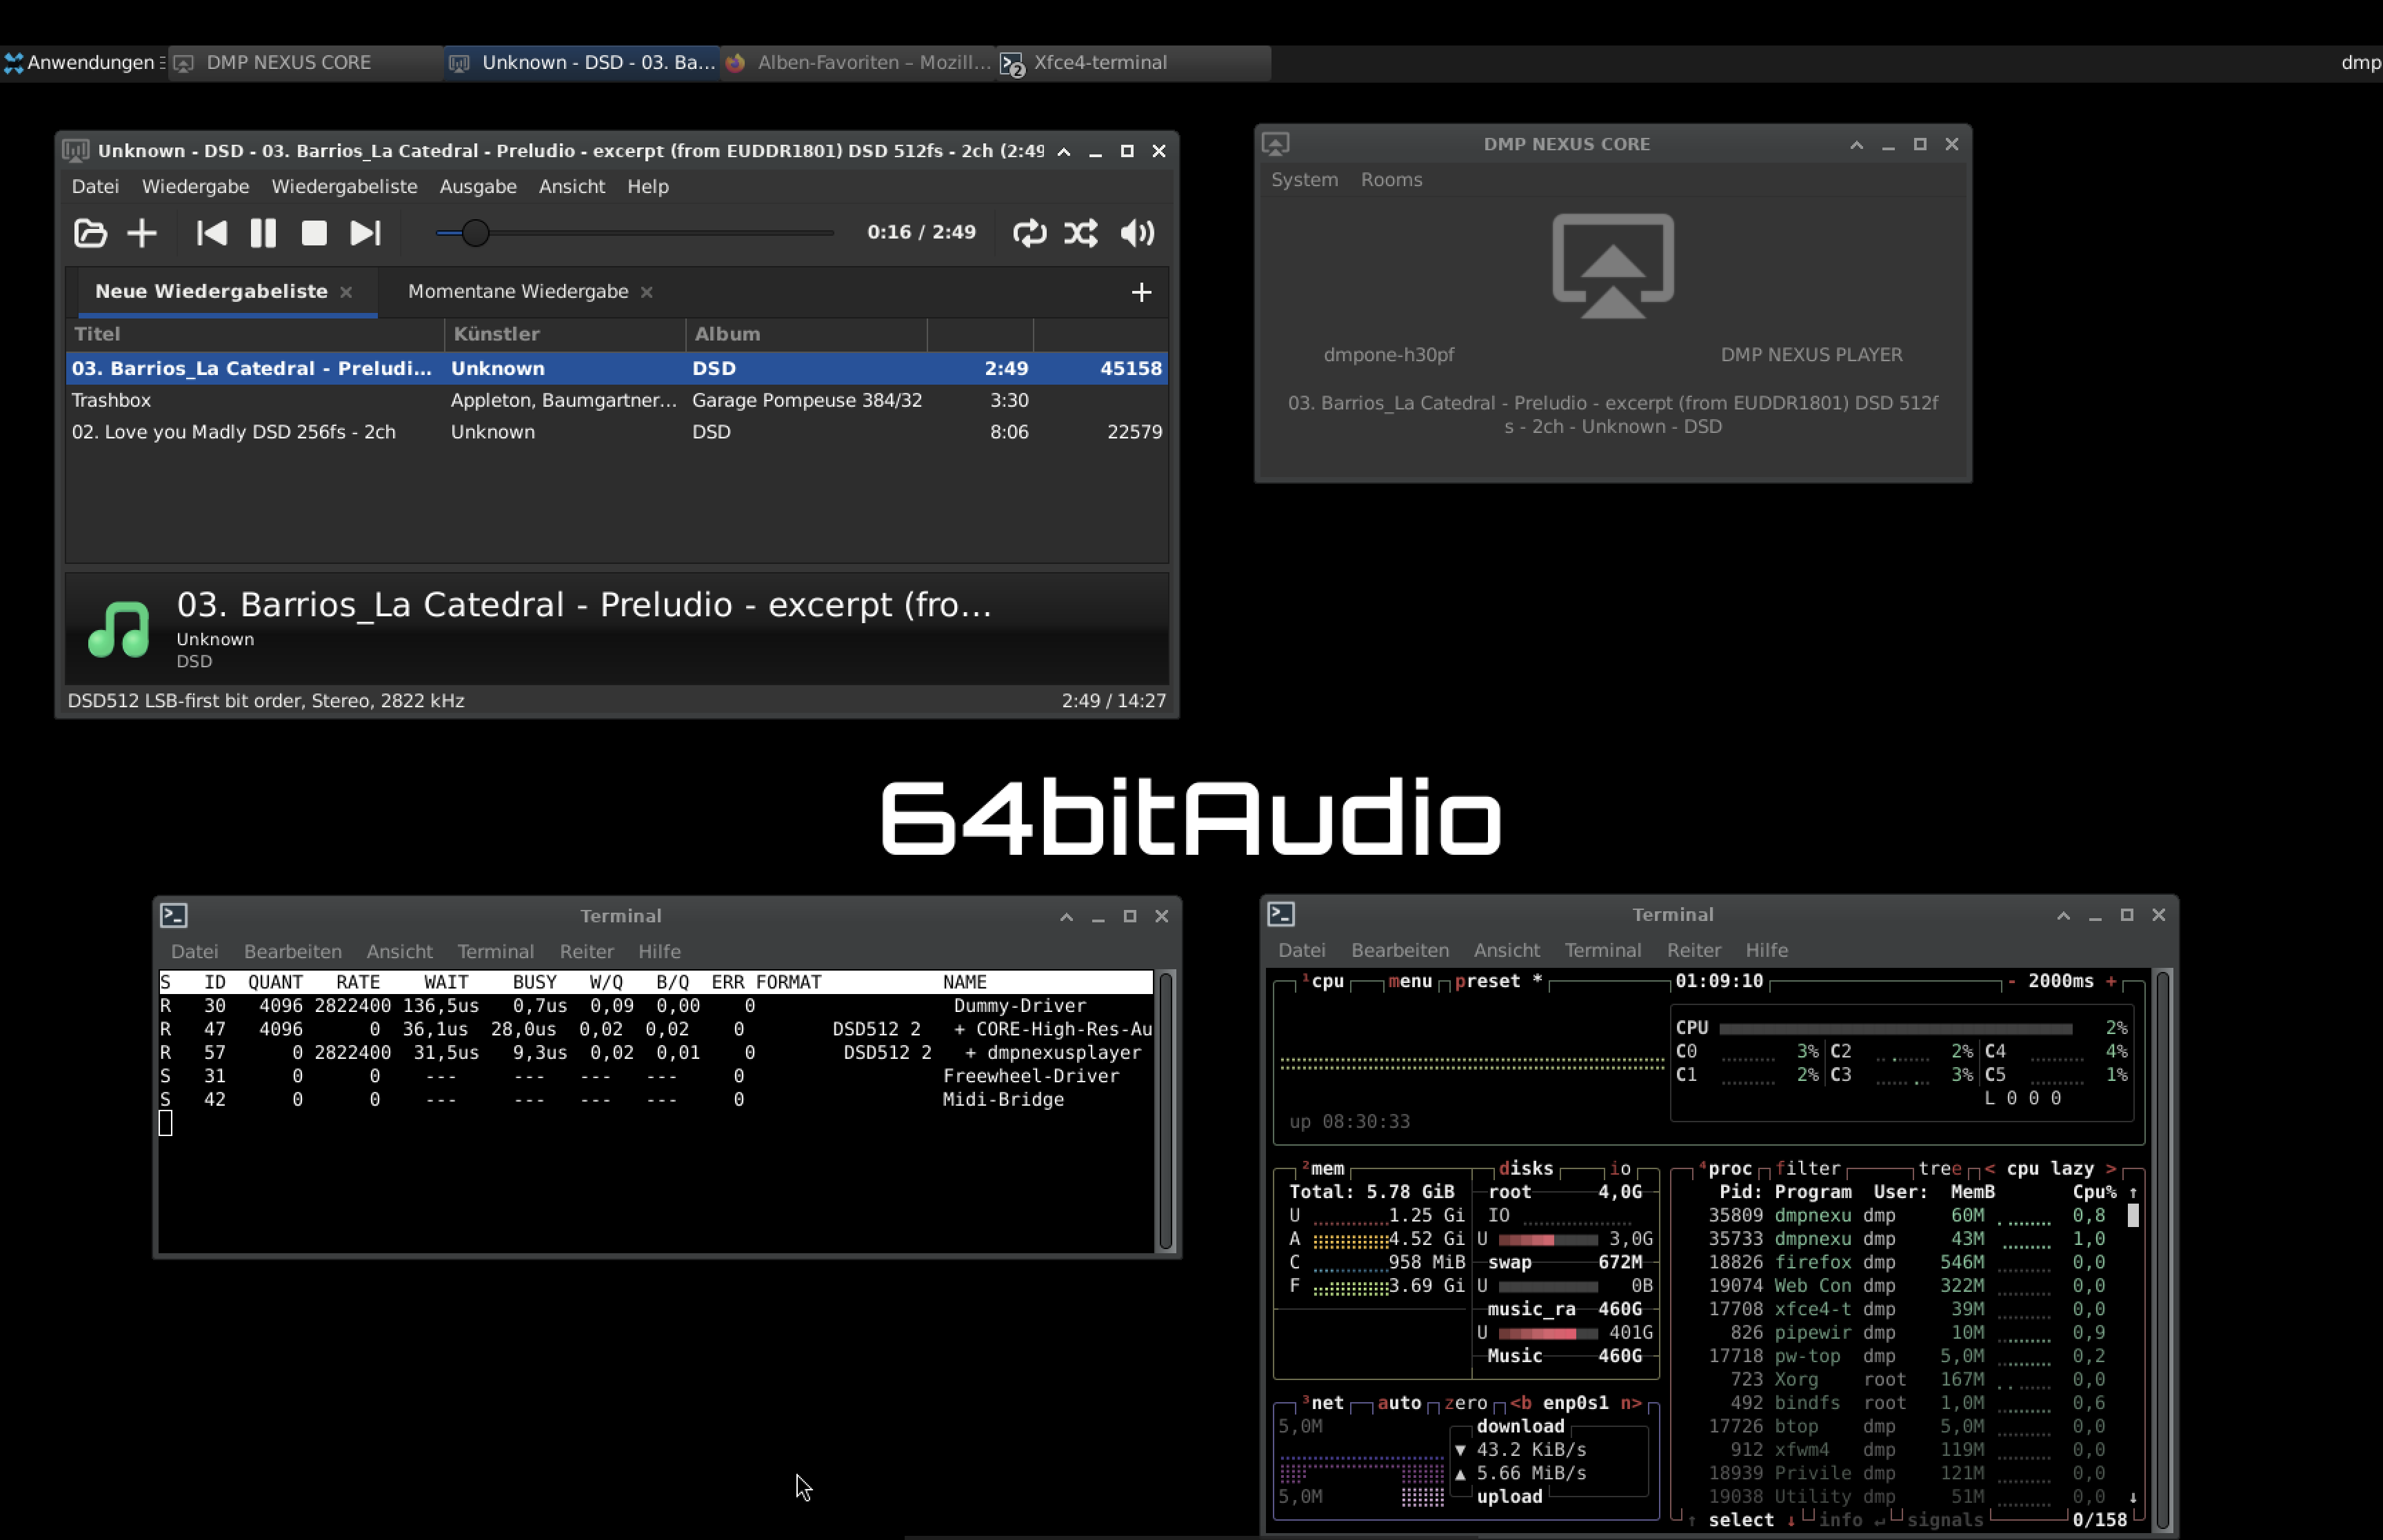
Task: Increase btop update interval with plus
Action: tap(2111, 981)
